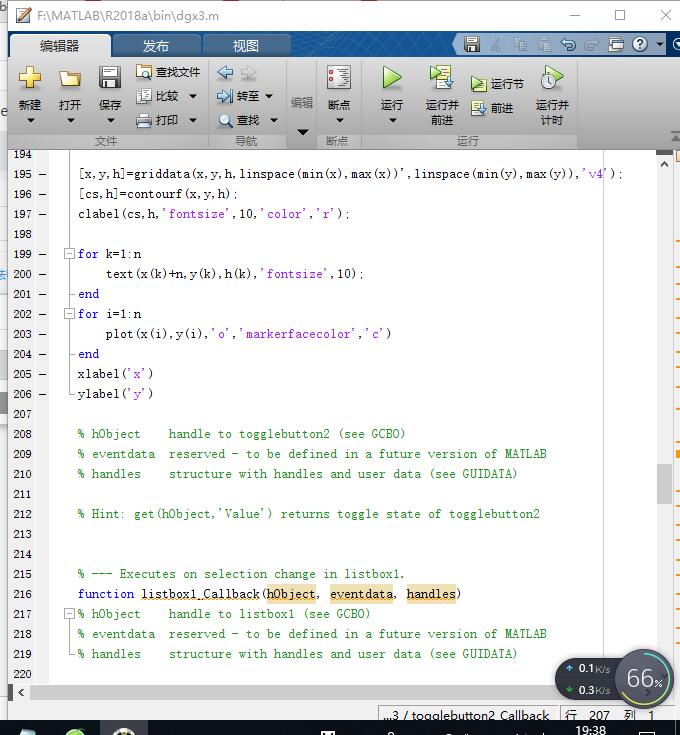The width and height of the screenshot is (680, 735).
Task: Click the 66% performance monitor widget
Action: point(644,678)
